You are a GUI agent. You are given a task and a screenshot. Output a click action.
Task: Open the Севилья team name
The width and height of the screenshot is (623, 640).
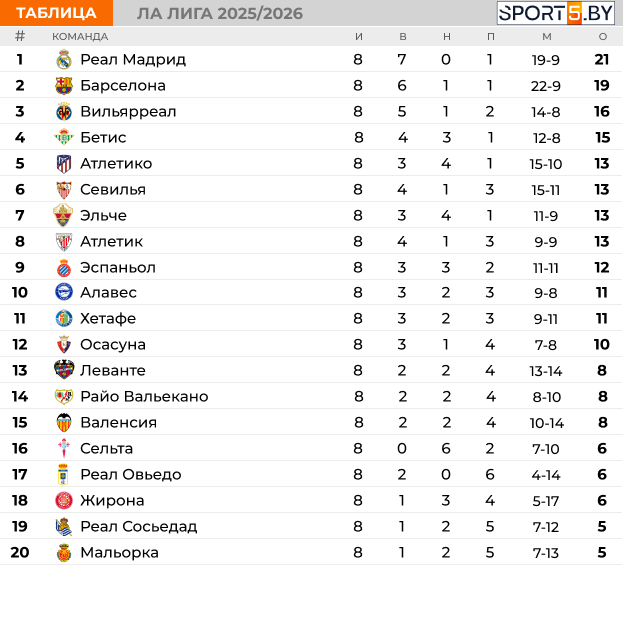pyautogui.click(x=113, y=190)
